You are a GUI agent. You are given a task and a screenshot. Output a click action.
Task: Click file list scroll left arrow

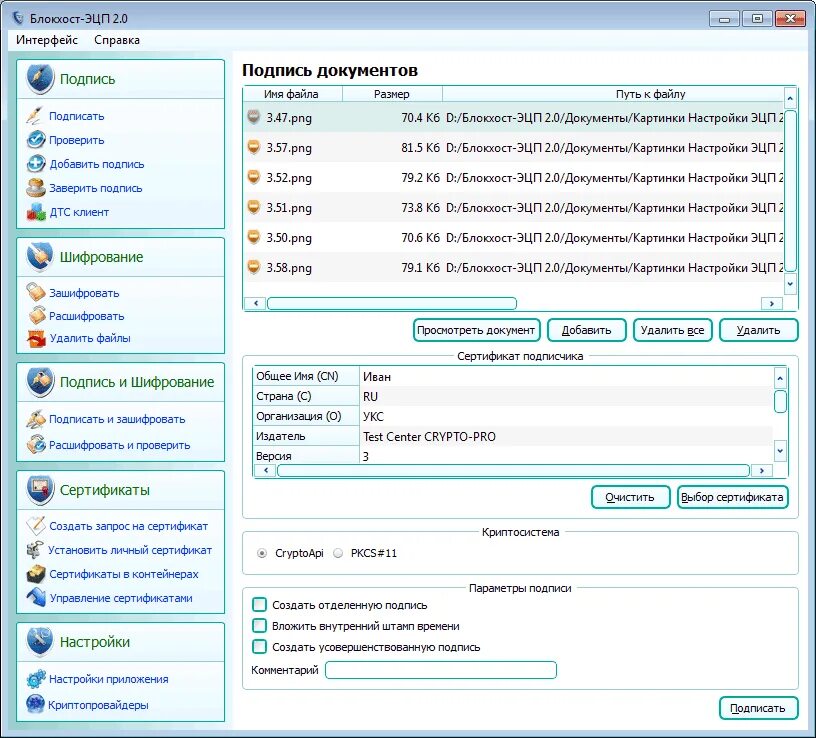pyautogui.click(x=256, y=303)
